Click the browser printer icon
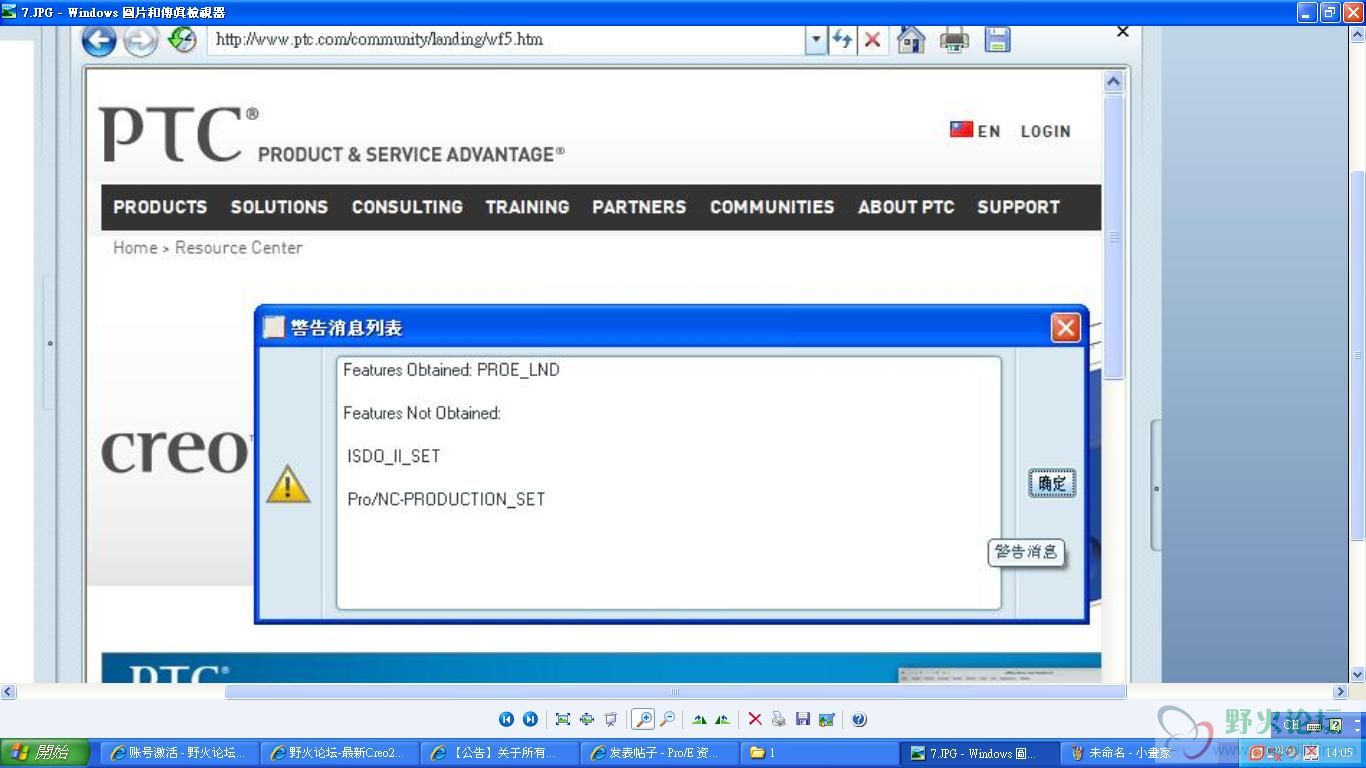The height and width of the screenshot is (768, 1366). tap(955, 40)
